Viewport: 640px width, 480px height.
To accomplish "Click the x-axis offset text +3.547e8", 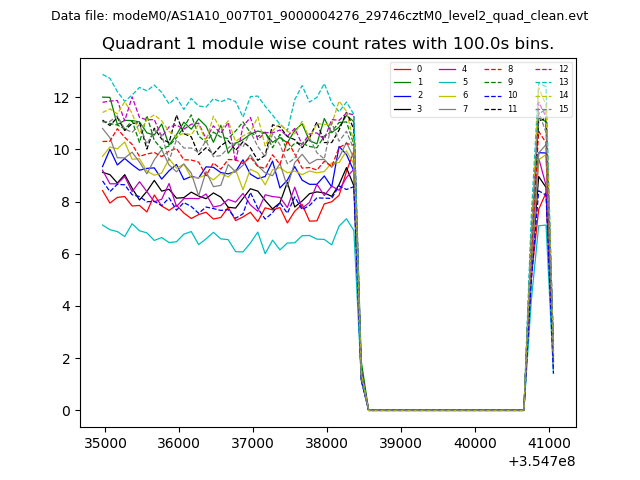I will [541, 461].
